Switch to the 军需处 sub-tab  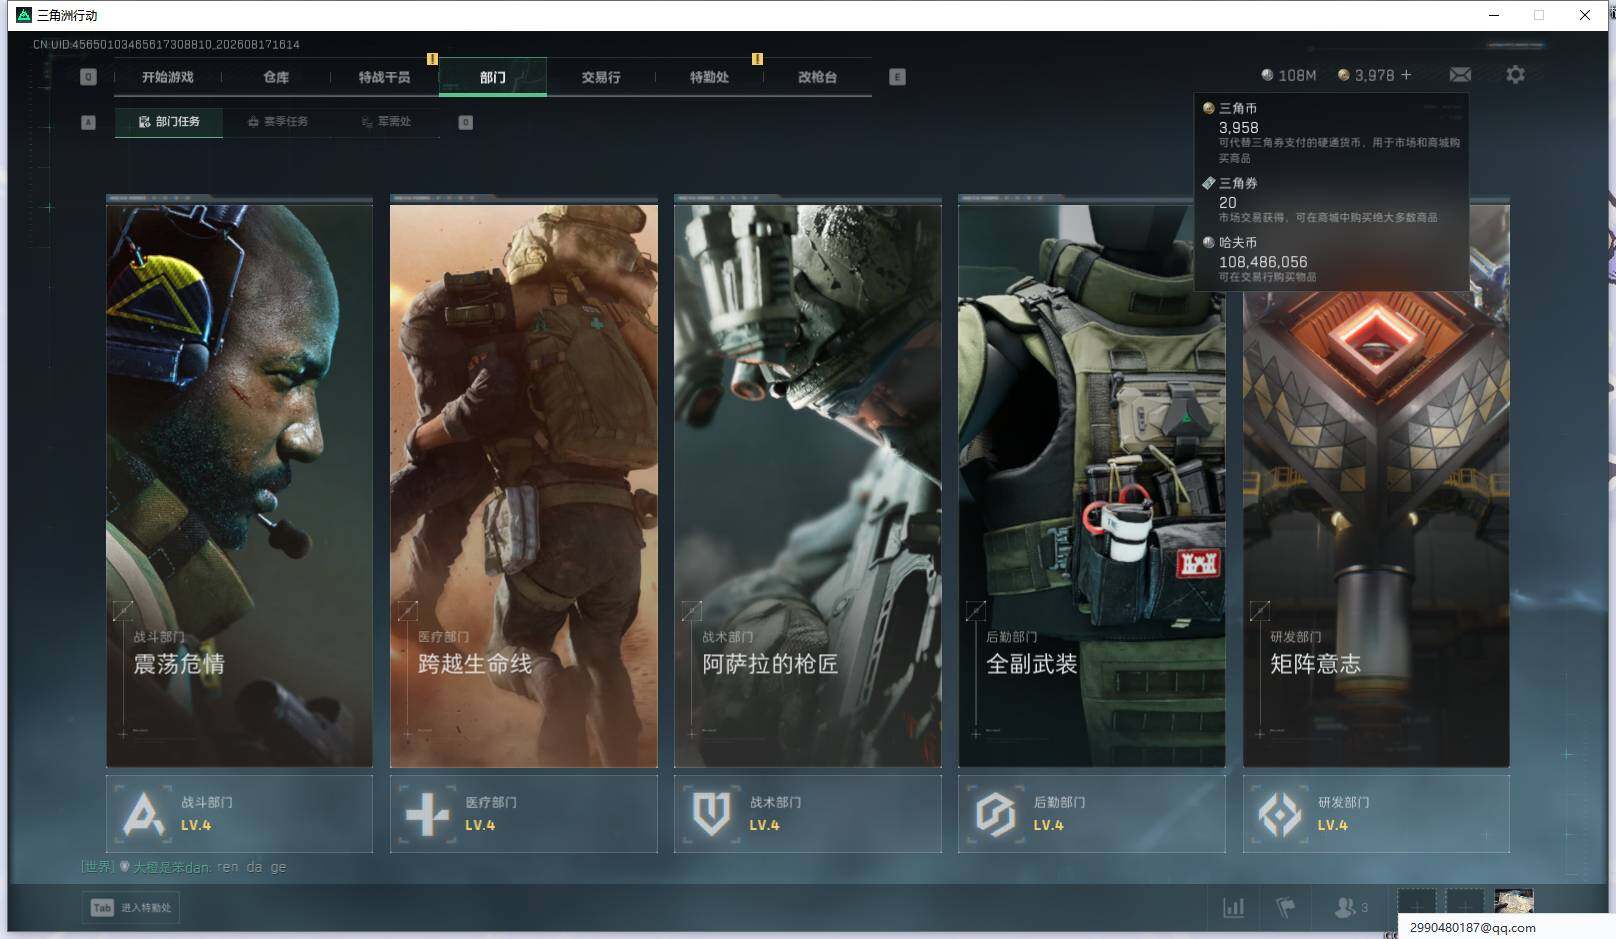point(386,122)
